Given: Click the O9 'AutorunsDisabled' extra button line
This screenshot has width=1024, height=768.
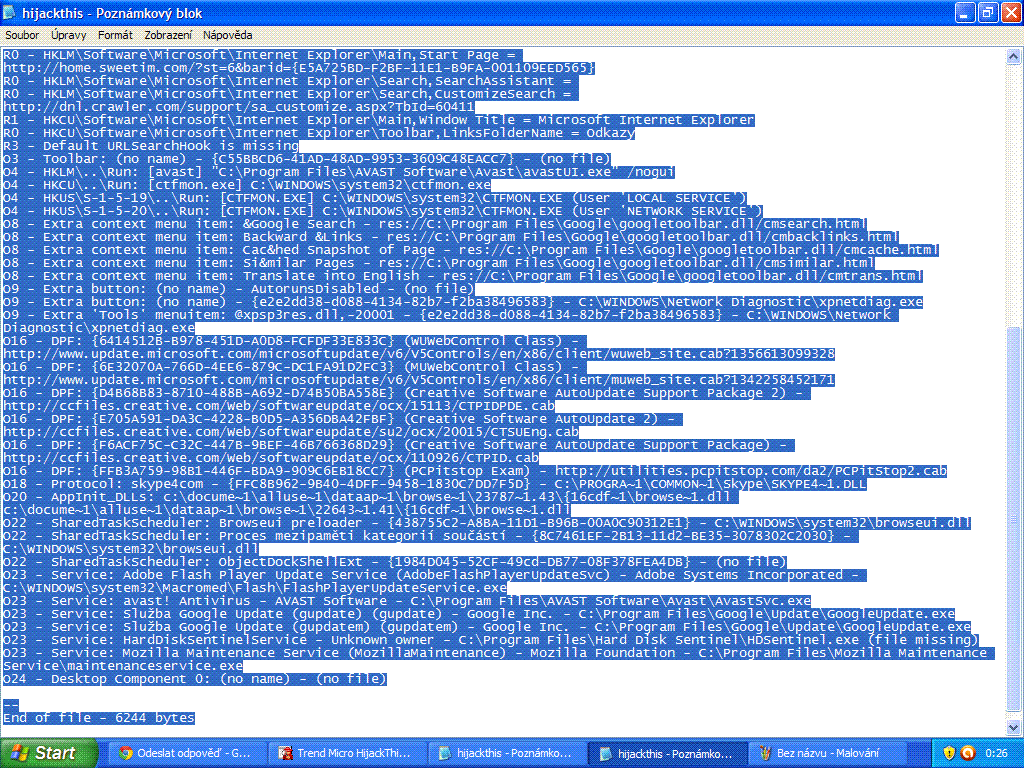Looking at the screenshot, I should (239, 289).
